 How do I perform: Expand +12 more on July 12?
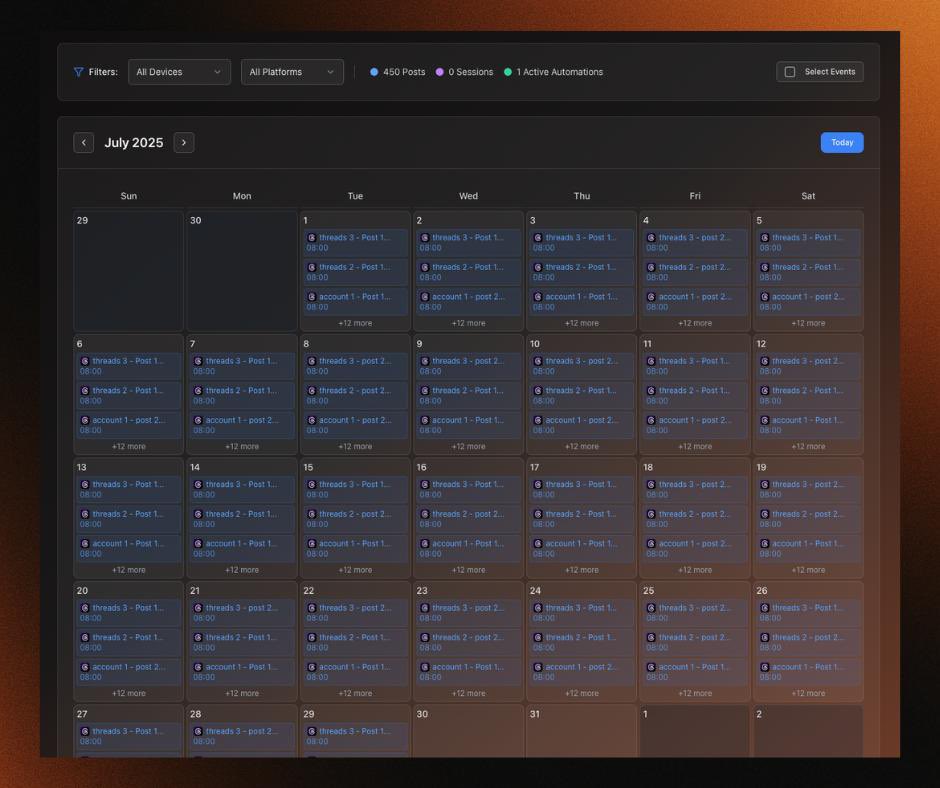pos(808,447)
